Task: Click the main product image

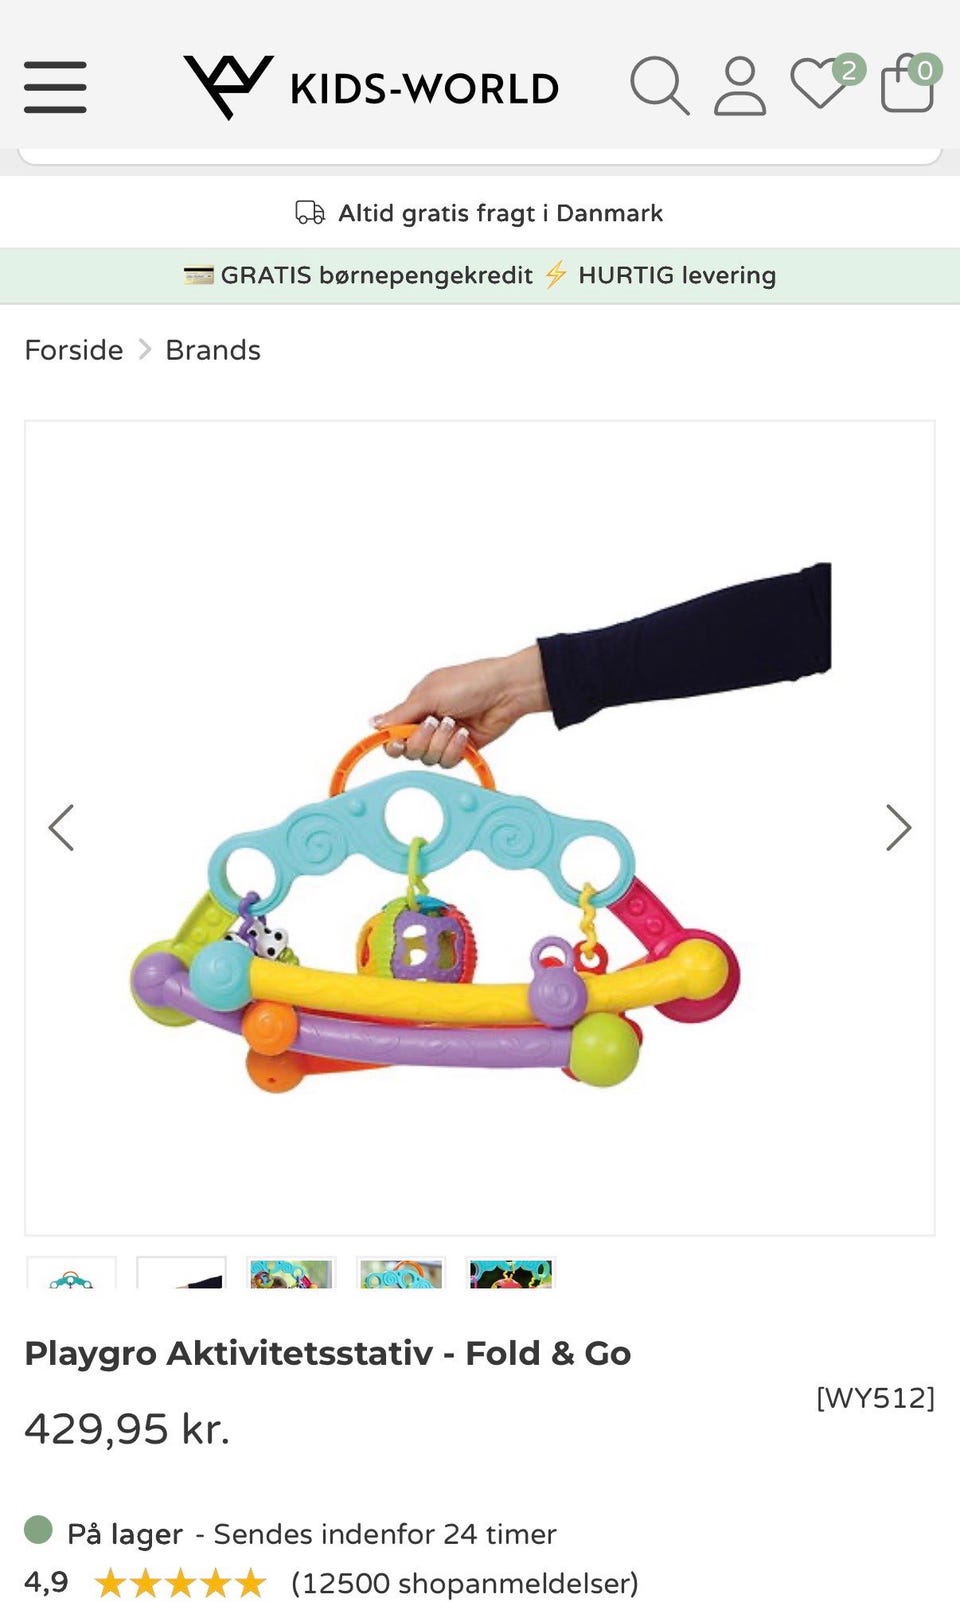Action: (x=480, y=828)
